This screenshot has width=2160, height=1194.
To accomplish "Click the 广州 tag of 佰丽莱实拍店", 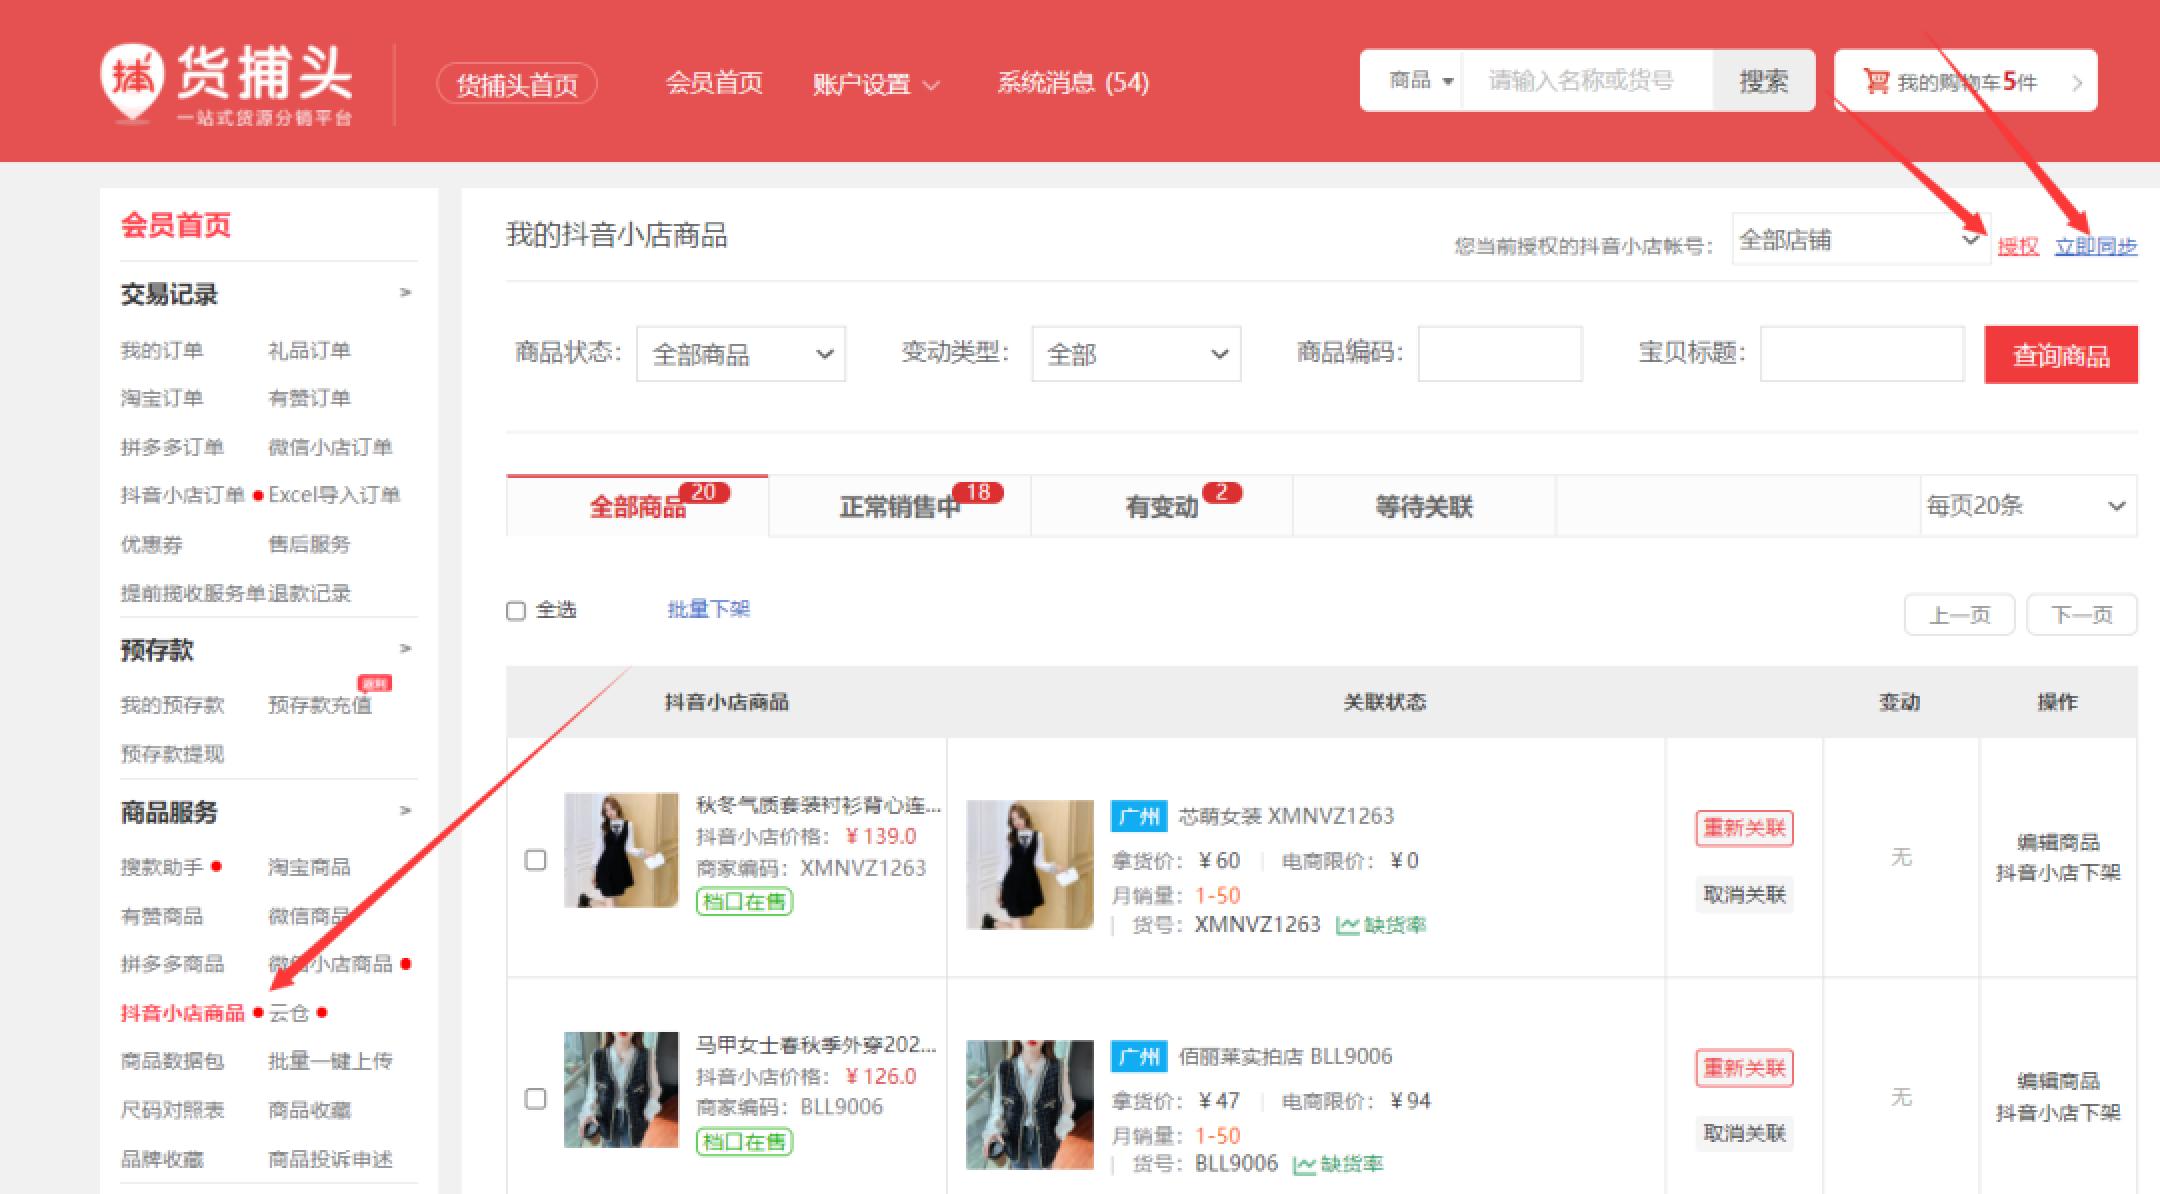I will (x=1139, y=1056).
